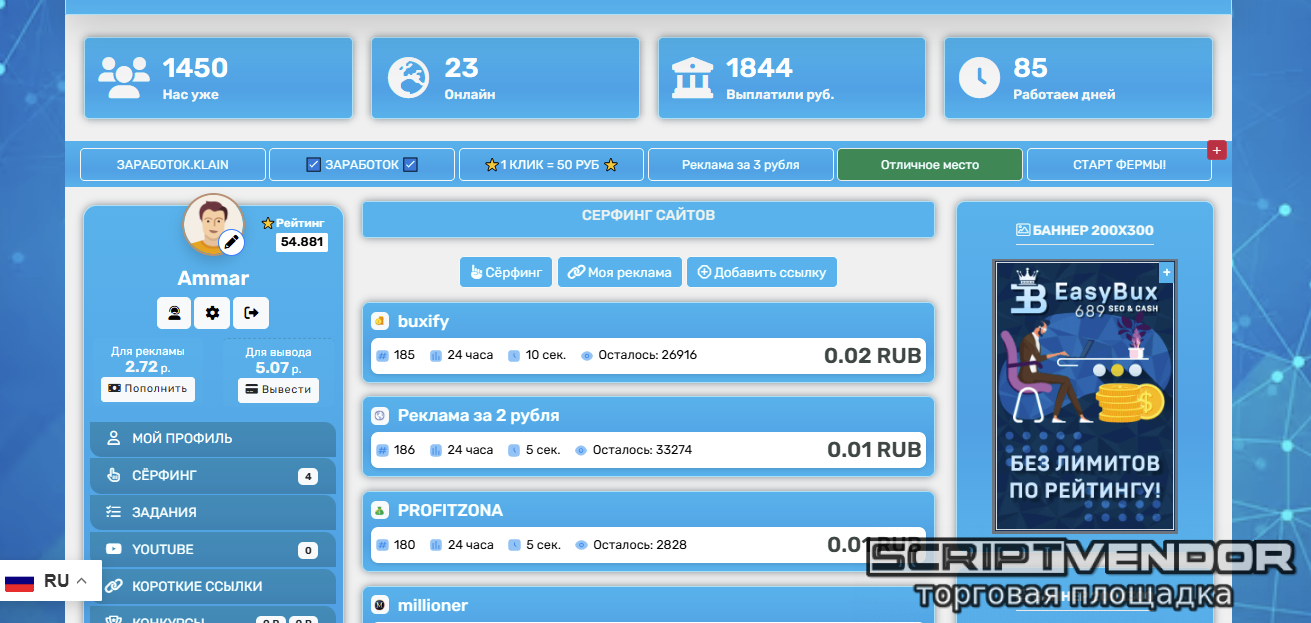Click the plus icon on EasyBux banner
The height and width of the screenshot is (623, 1311).
[1166, 271]
